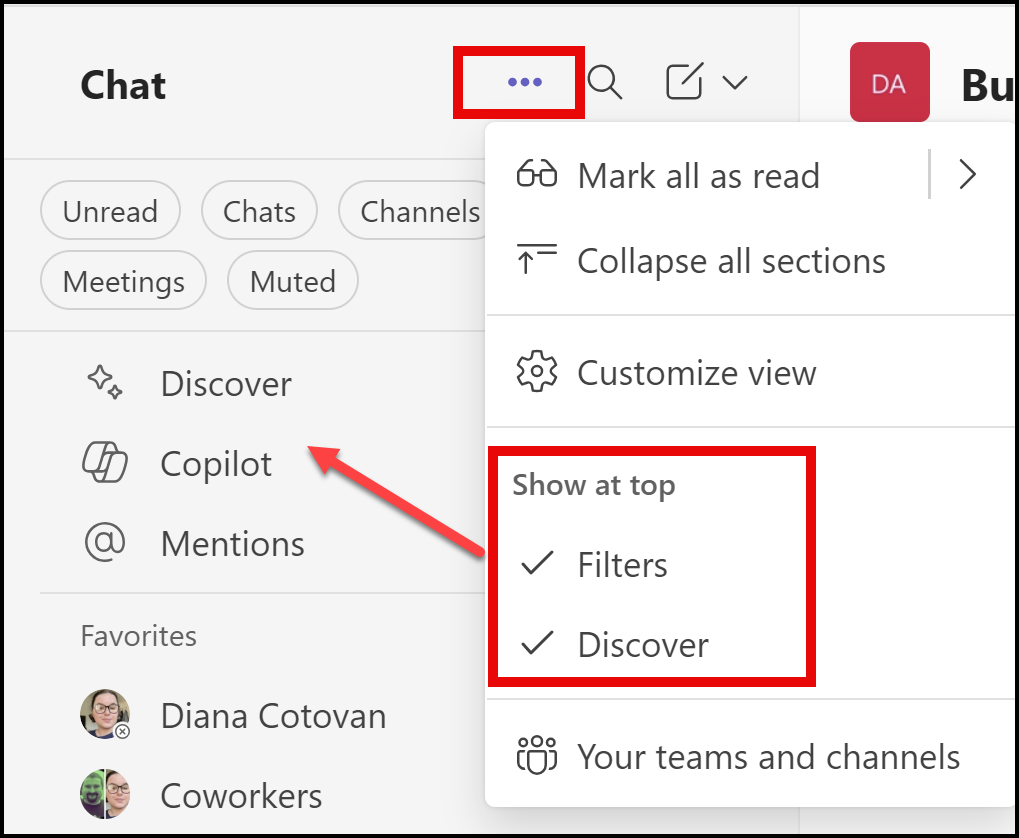1019x838 pixels.
Task: Click the search icon
Action: point(605,82)
